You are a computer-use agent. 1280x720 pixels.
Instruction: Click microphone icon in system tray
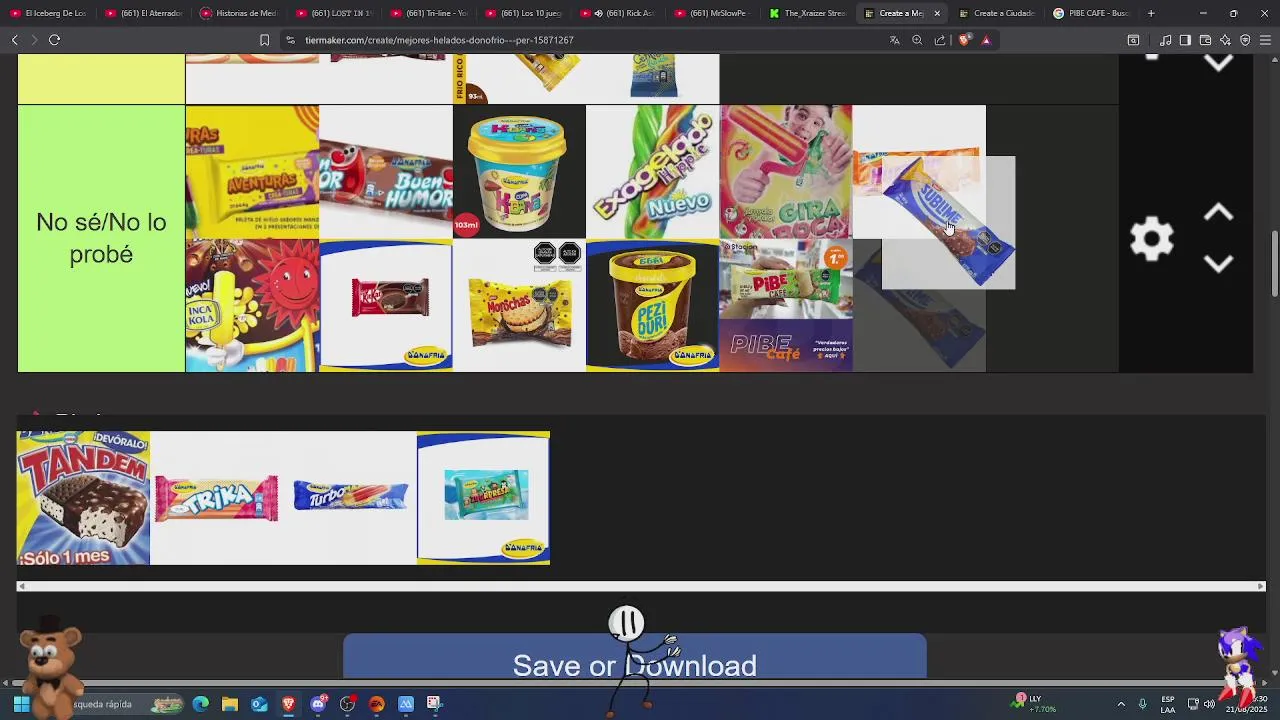[x=1142, y=704]
